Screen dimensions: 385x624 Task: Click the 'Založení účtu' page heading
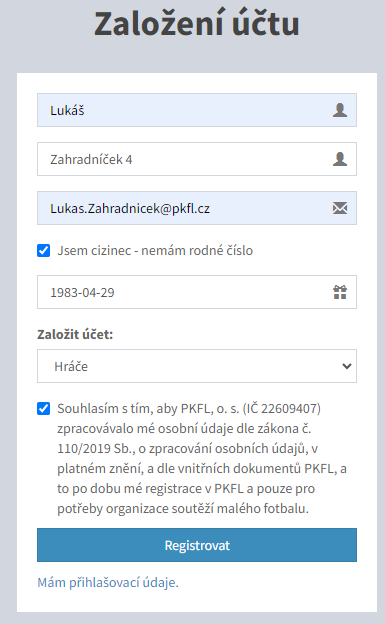point(197,23)
